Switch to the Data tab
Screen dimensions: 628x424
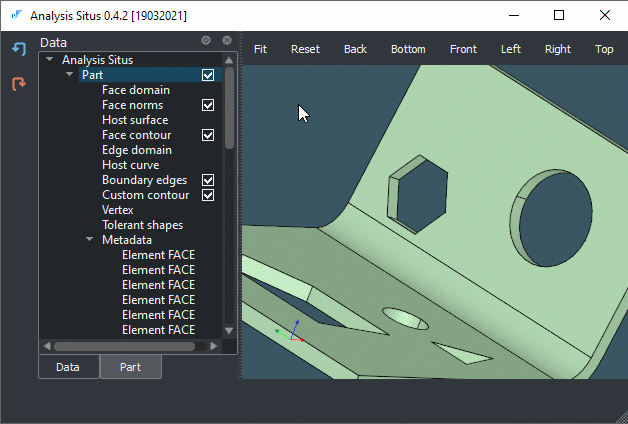click(x=68, y=367)
